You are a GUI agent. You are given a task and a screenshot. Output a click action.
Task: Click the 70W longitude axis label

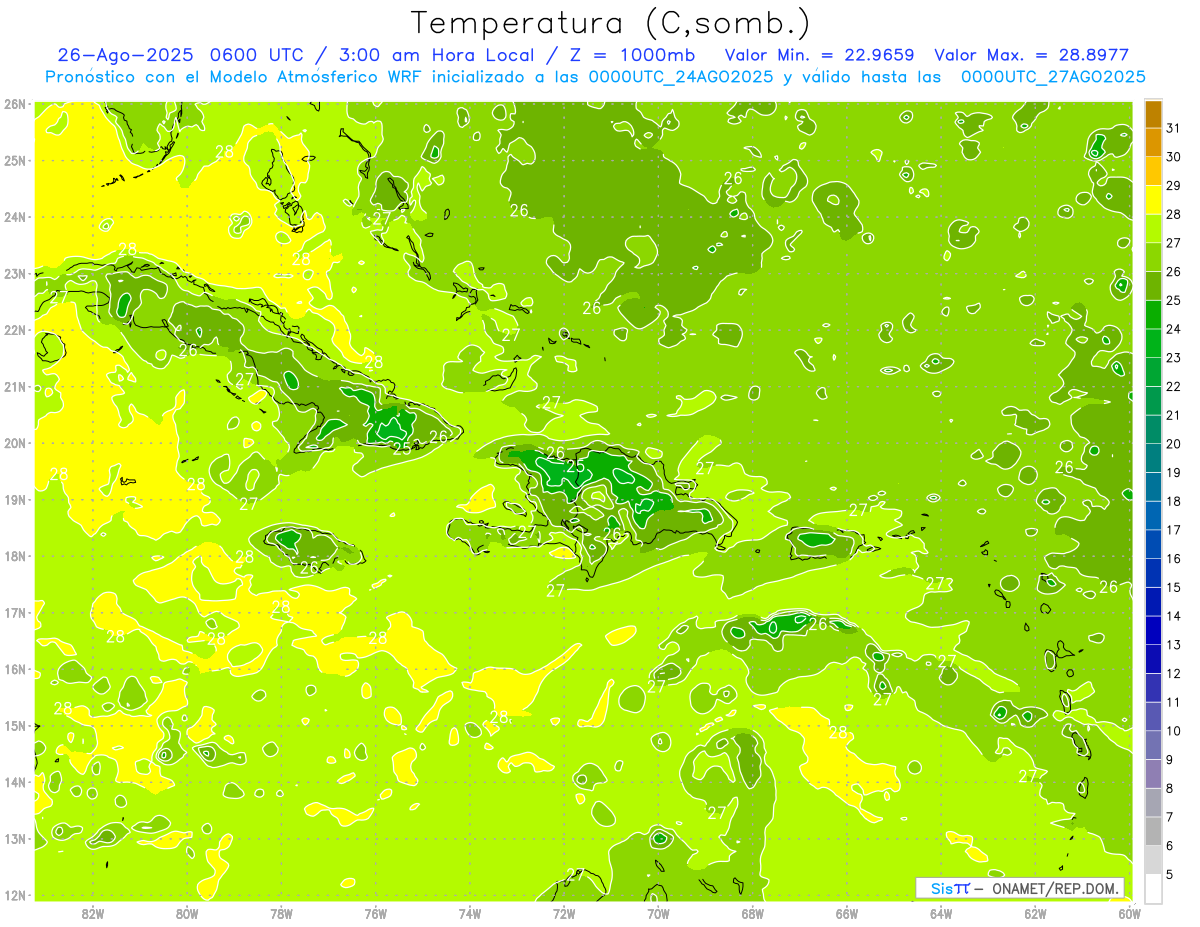658,913
